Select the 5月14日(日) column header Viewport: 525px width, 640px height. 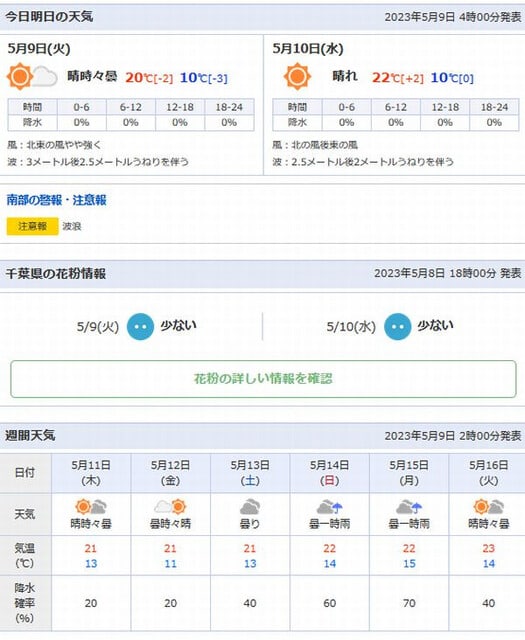(329, 473)
